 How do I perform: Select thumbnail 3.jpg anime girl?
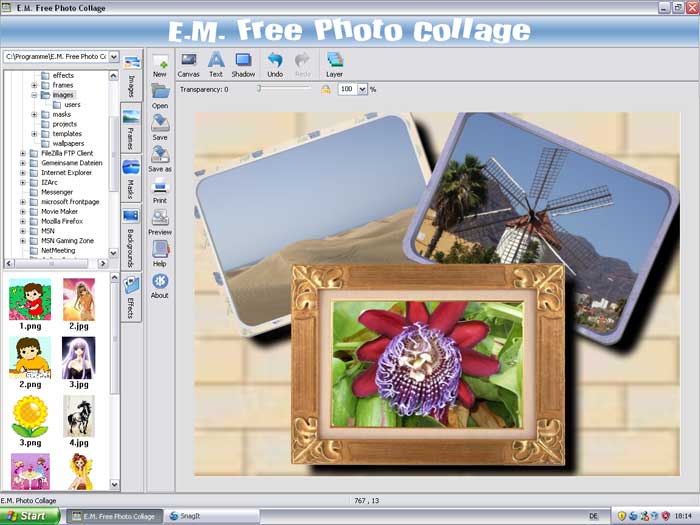click(x=79, y=358)
